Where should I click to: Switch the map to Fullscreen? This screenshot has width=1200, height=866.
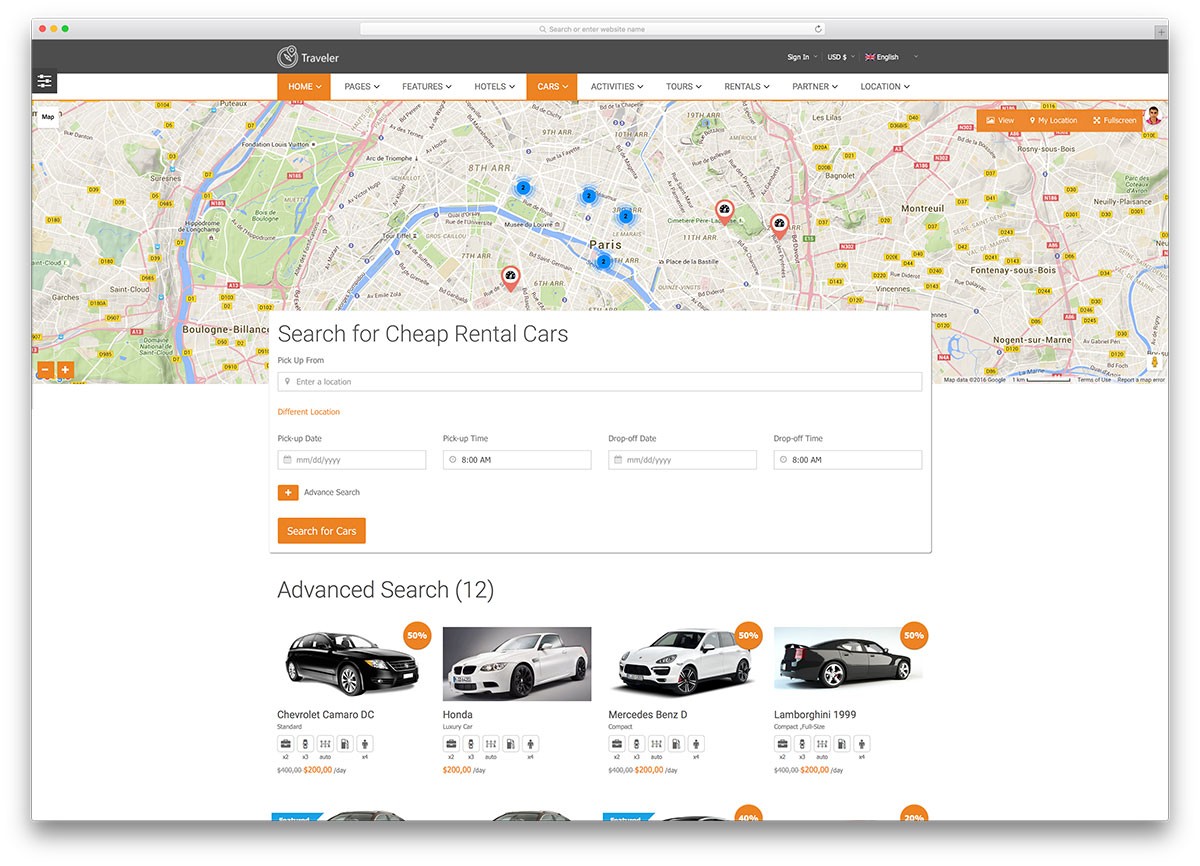point(1114,120)
